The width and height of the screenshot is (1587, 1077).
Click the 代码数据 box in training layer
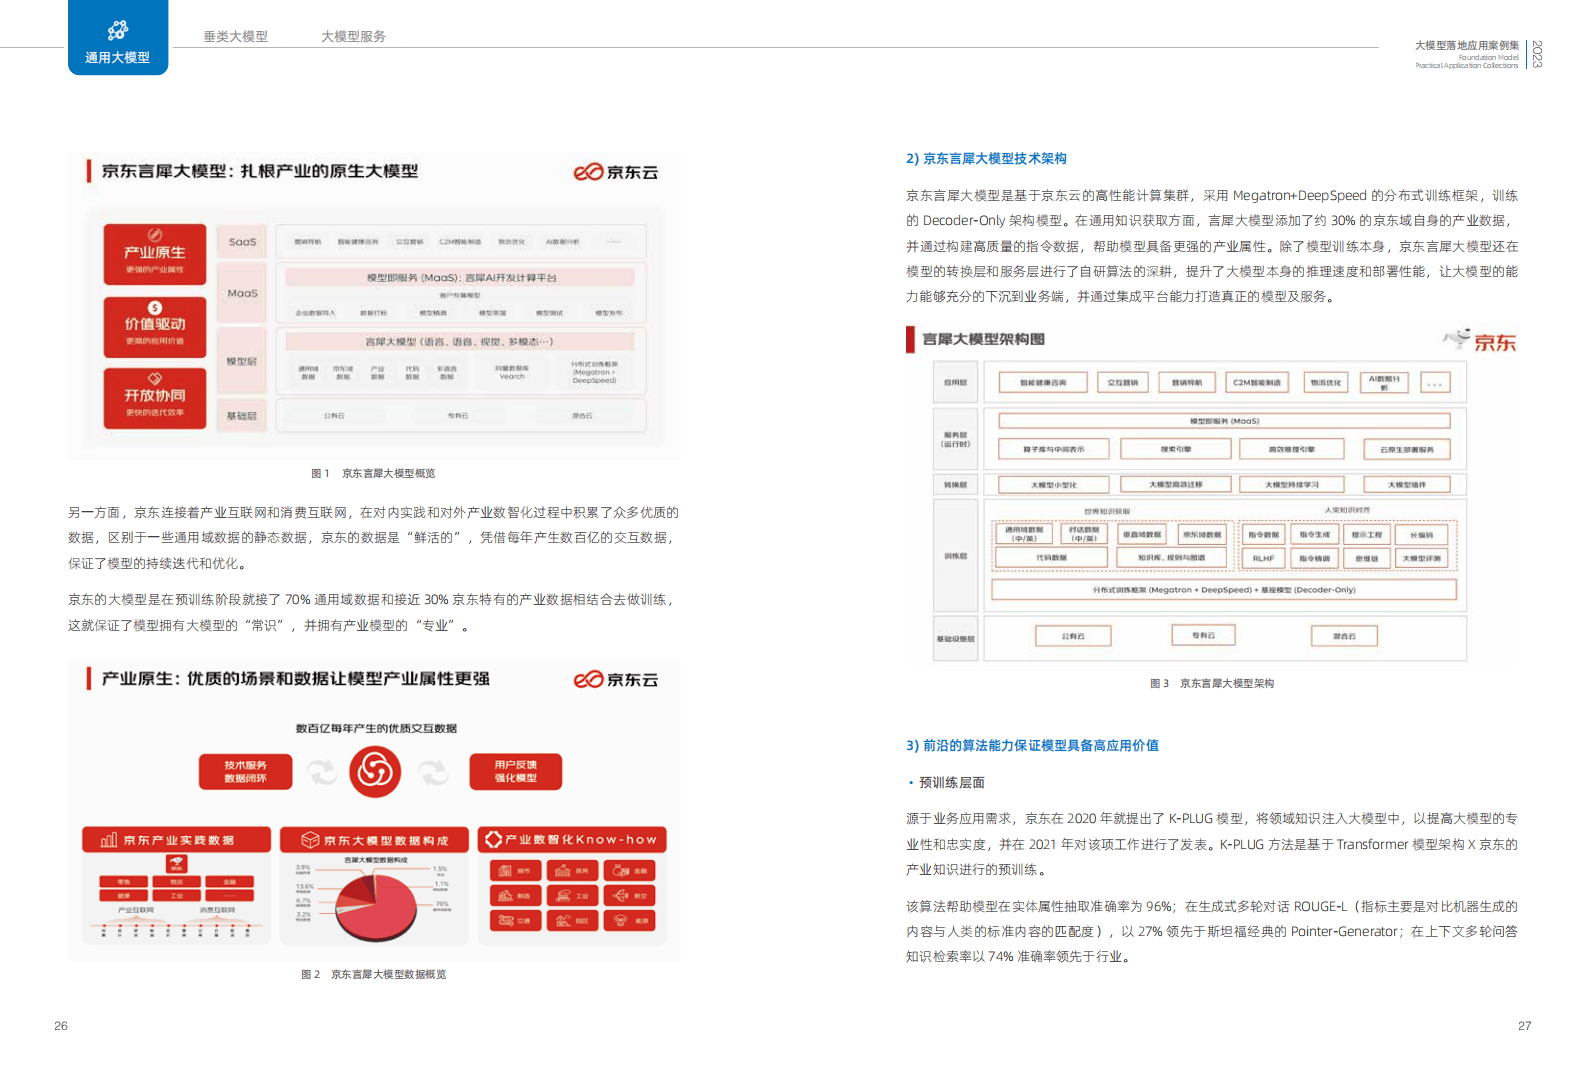1051,557
